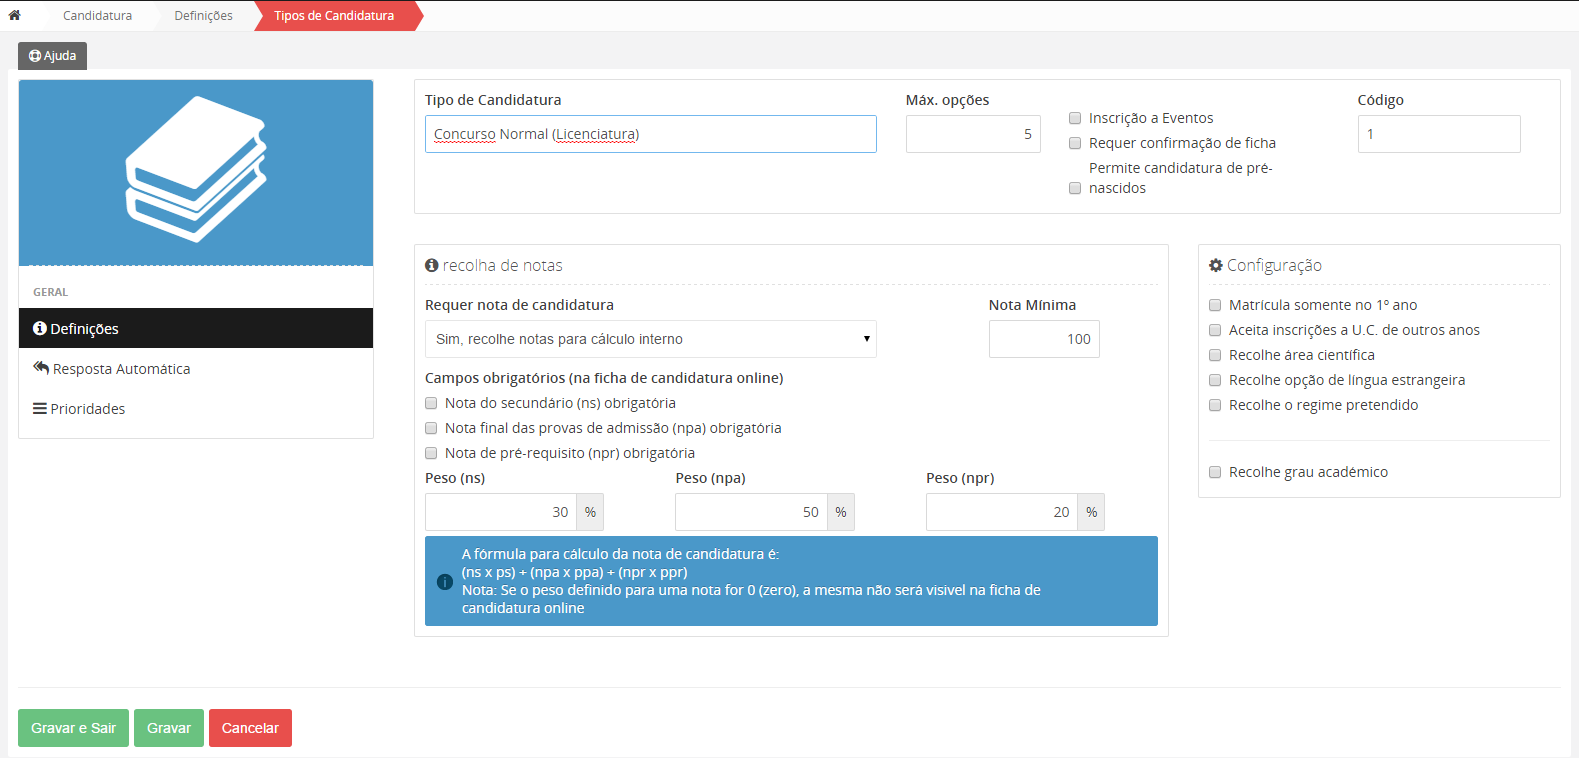Click the red Cancelar button
Image resolution: width=1579 pixels, height=758 pixels.
(250, 728)
